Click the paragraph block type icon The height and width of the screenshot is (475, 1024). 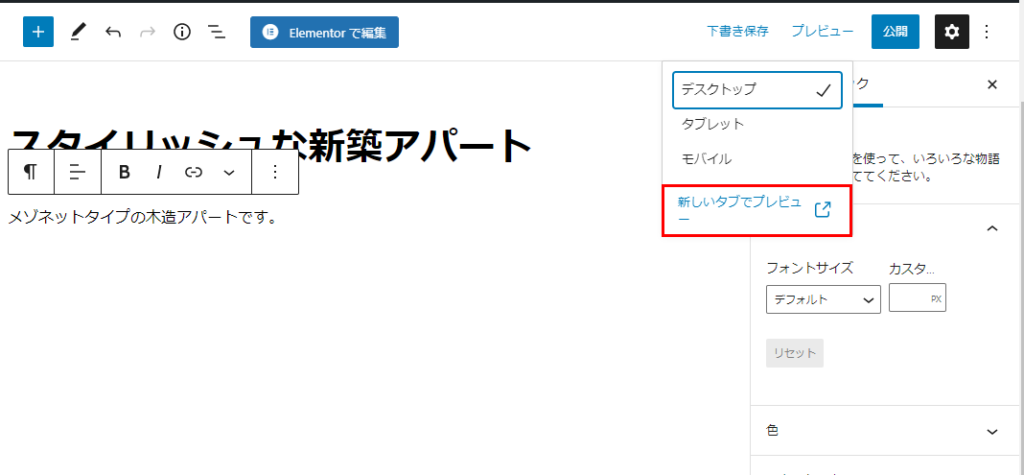click(x=31, y=172)
